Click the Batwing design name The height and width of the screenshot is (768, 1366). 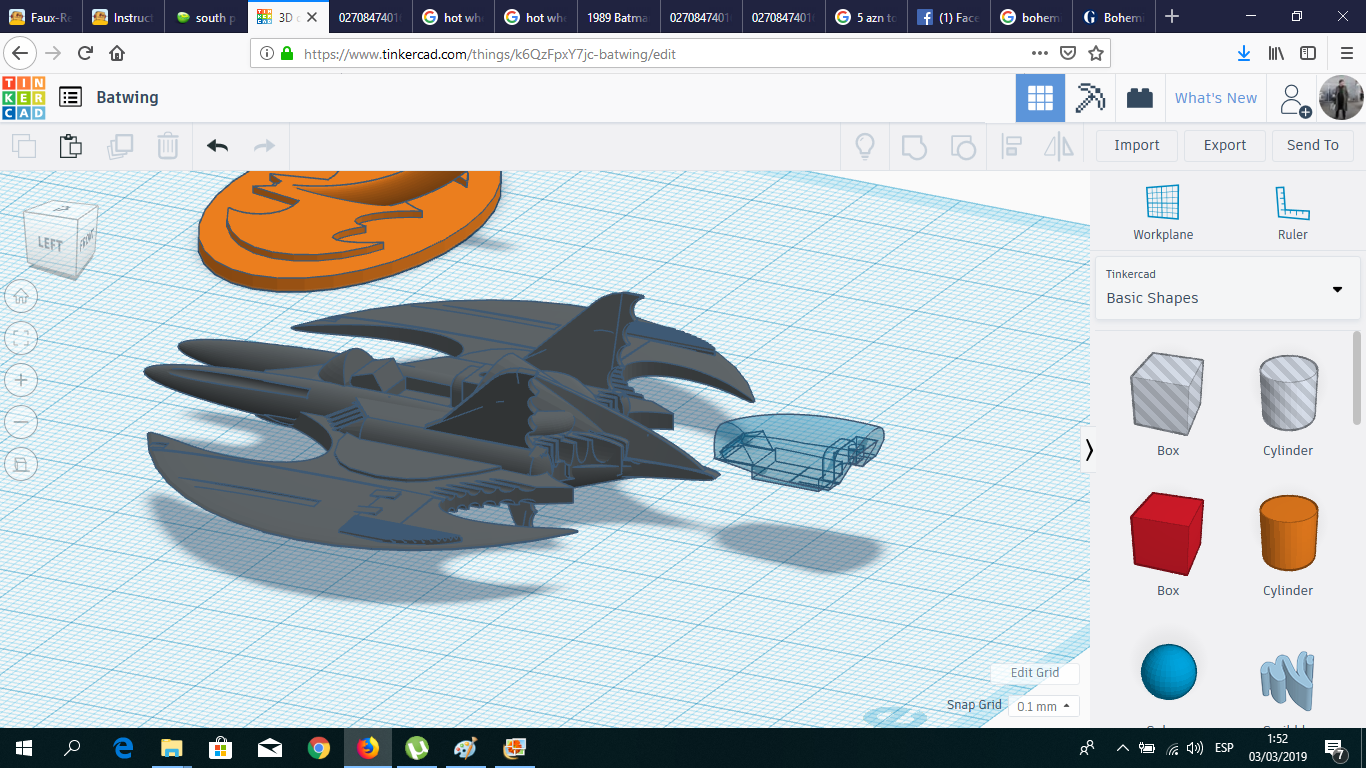127,97
